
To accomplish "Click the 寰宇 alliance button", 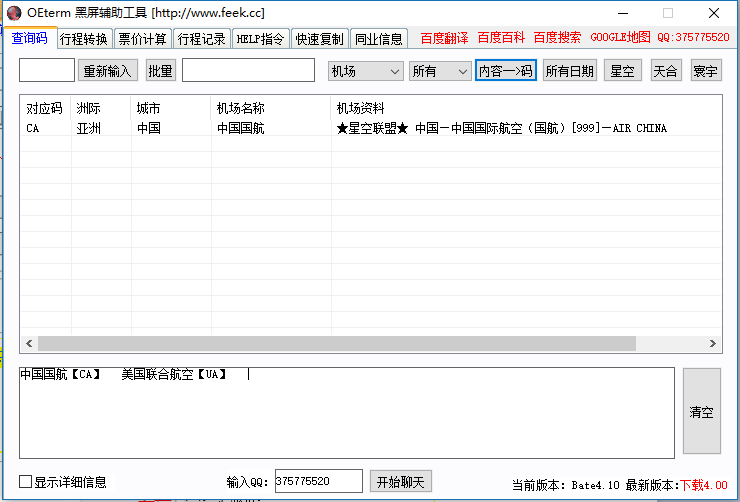I will coord(706,70).
